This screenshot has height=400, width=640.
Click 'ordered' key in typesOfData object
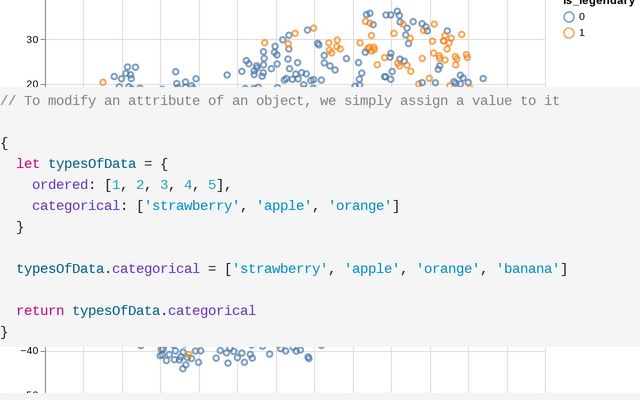click(x=60, y=185)
